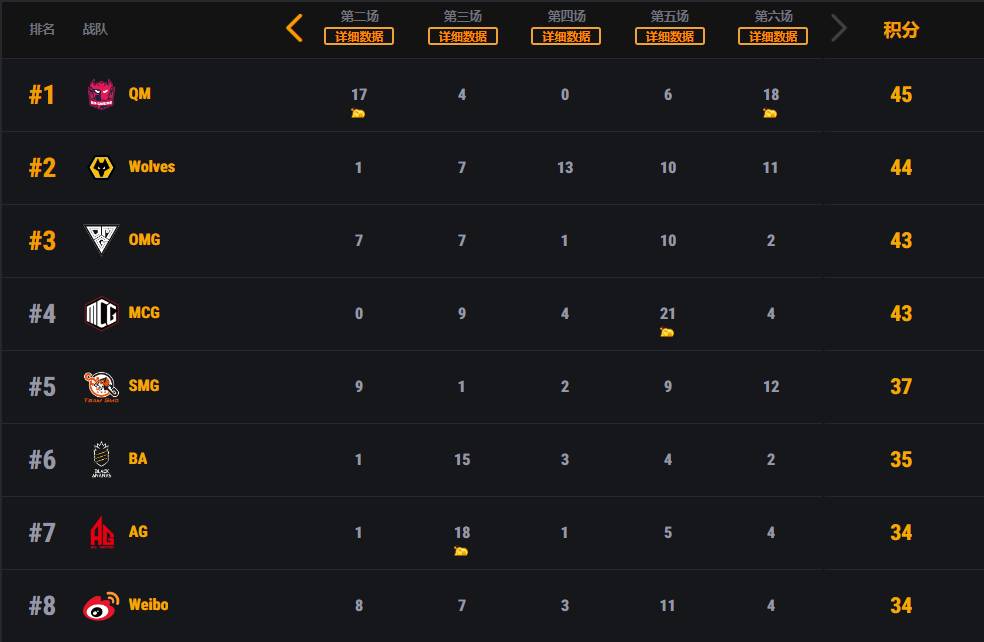This screenshot has width=984, height=642.
Task: Open the Wolves team name link
Action: click(x=152, y=167)
